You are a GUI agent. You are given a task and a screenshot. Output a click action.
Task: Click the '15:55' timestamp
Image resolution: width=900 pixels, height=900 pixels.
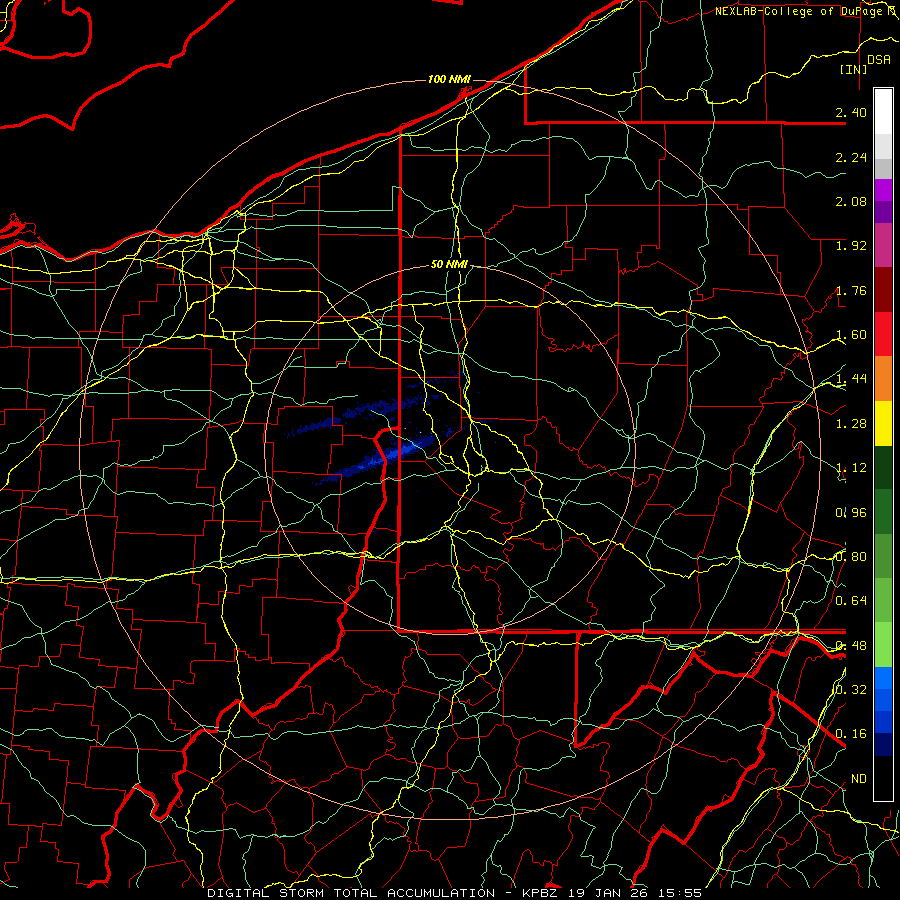coord(678,893)
